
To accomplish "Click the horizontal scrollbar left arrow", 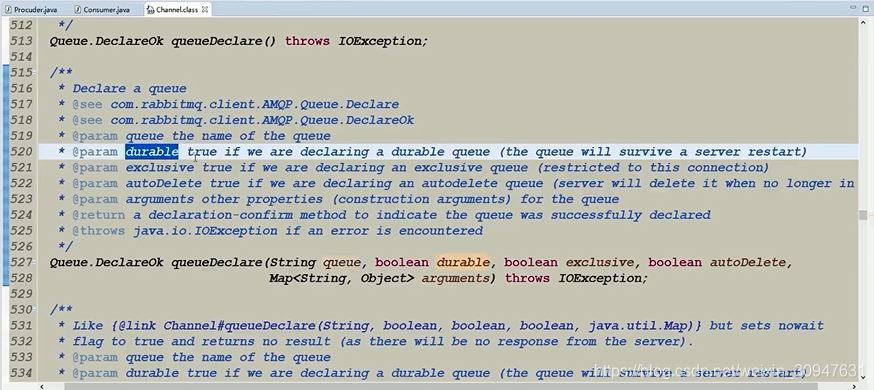I will coord(42,386).
